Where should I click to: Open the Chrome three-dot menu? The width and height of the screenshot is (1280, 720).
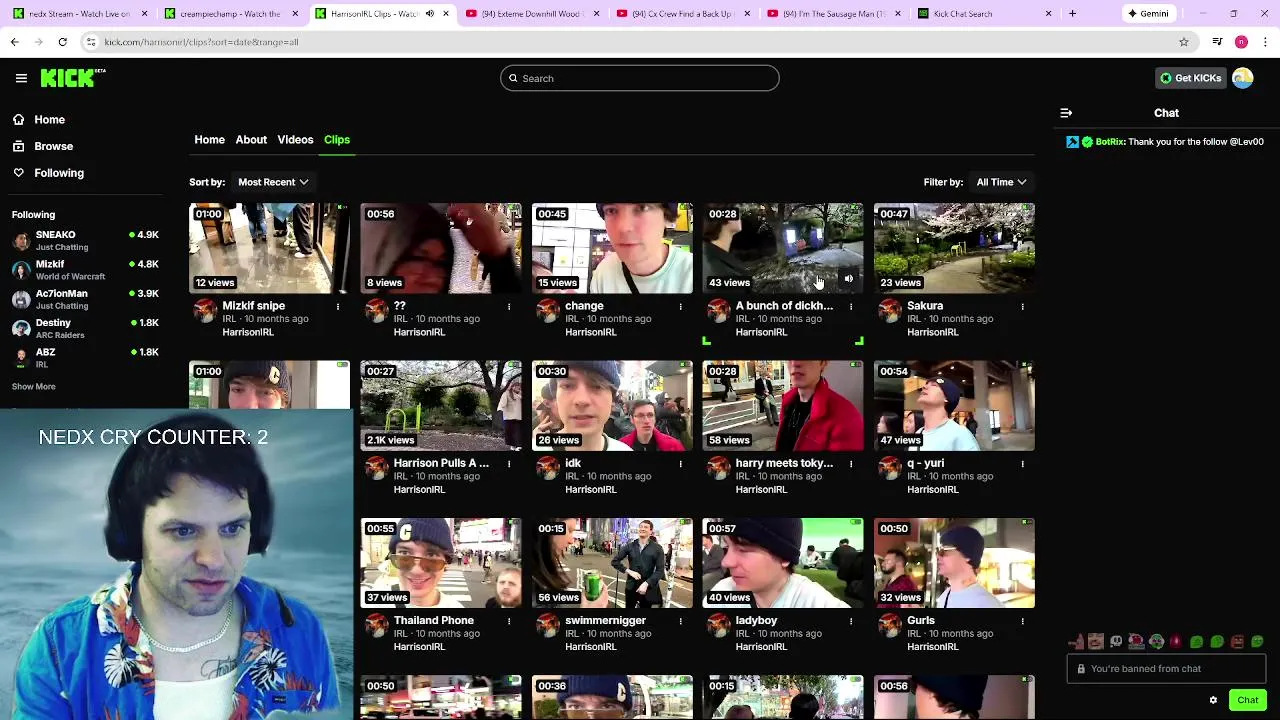(1265, 42)
